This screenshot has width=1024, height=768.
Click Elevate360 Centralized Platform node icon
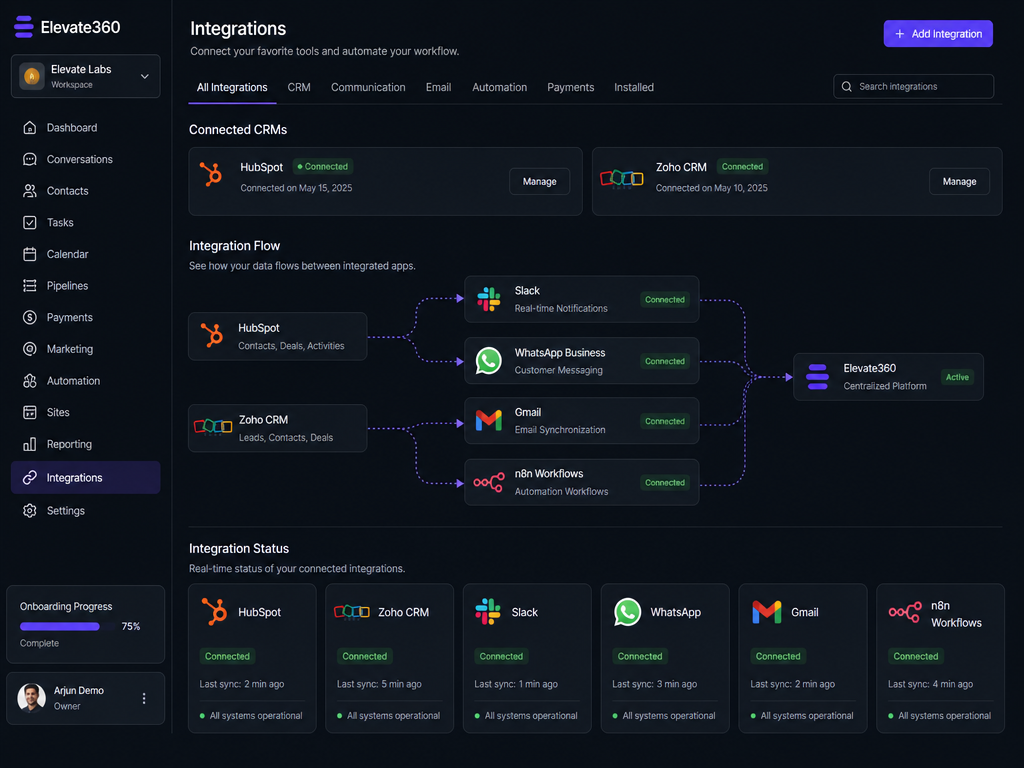pos(817,377)
